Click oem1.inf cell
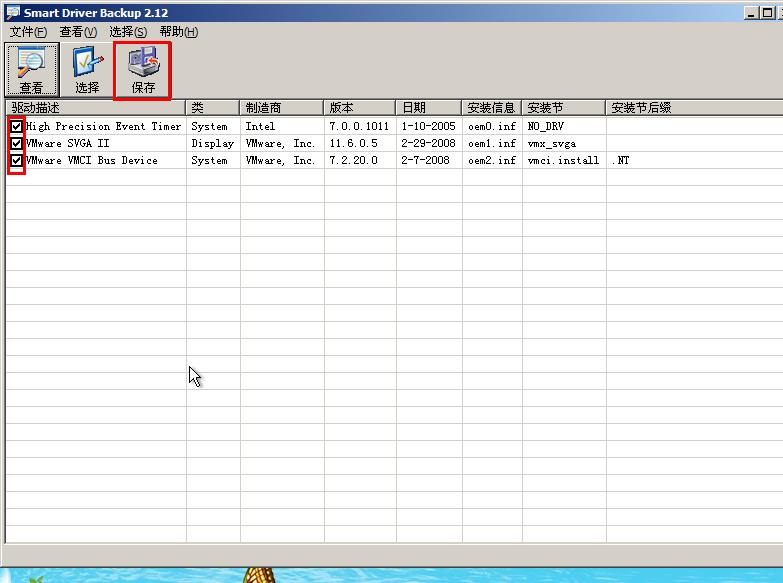The height and width of the screenshot is (583, 783). [x=492, y=143]
